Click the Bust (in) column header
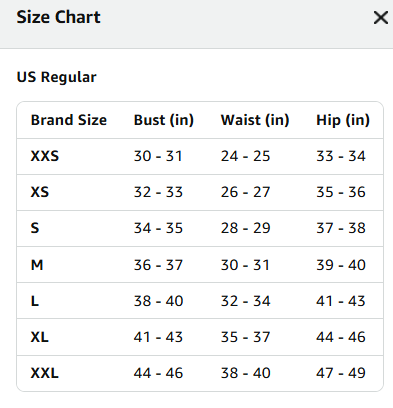The height and width of the screenshot is (408, 393). 164,120
